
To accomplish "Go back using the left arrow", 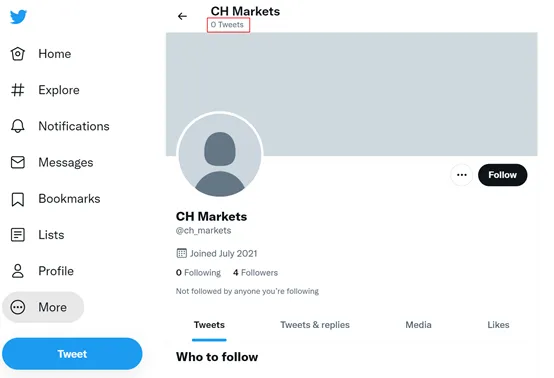I will tap(182, 16).
